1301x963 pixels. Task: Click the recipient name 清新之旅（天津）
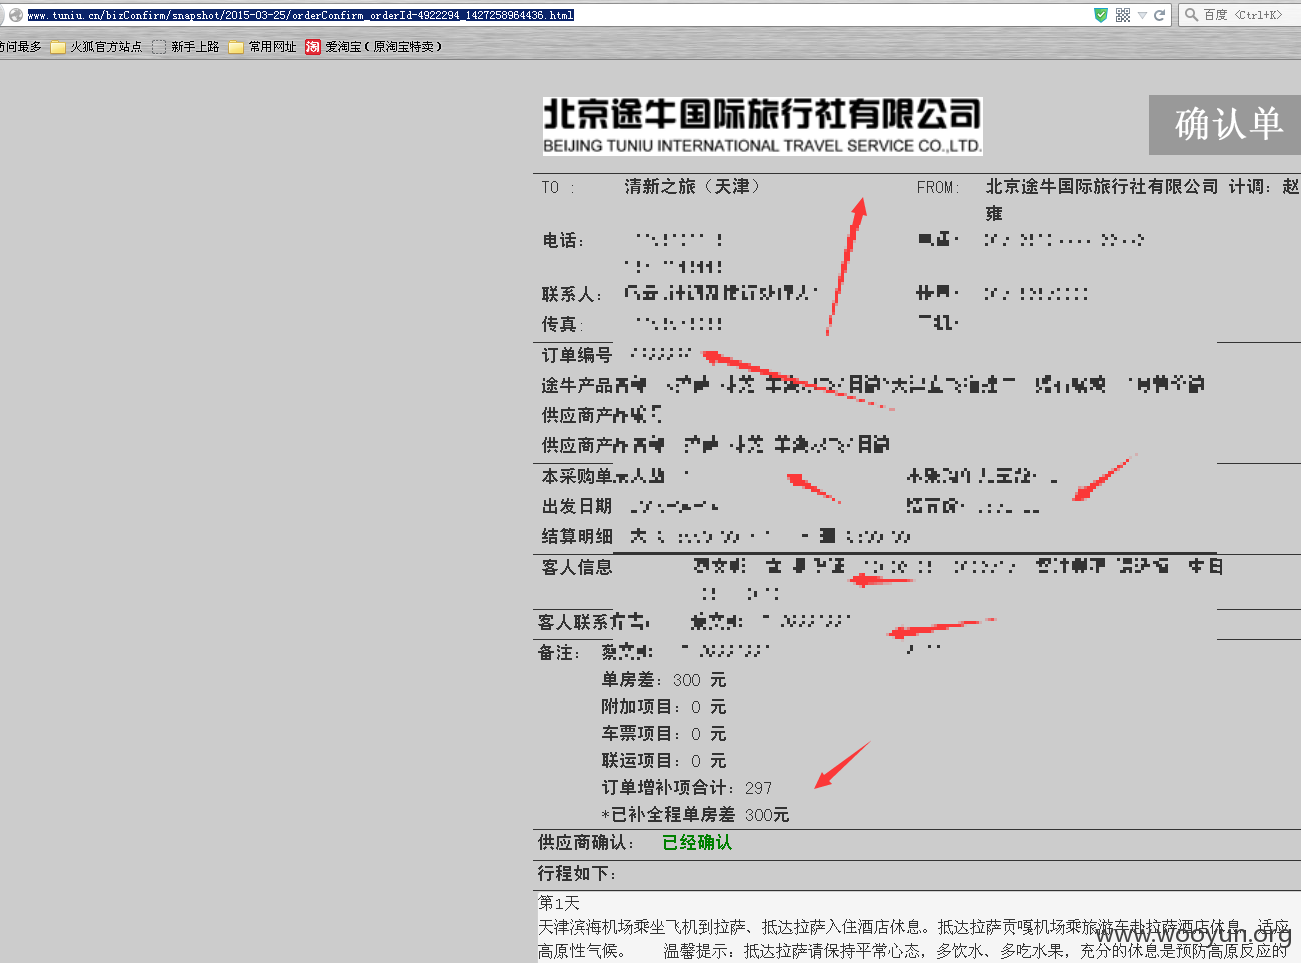[x=692, y=187]
